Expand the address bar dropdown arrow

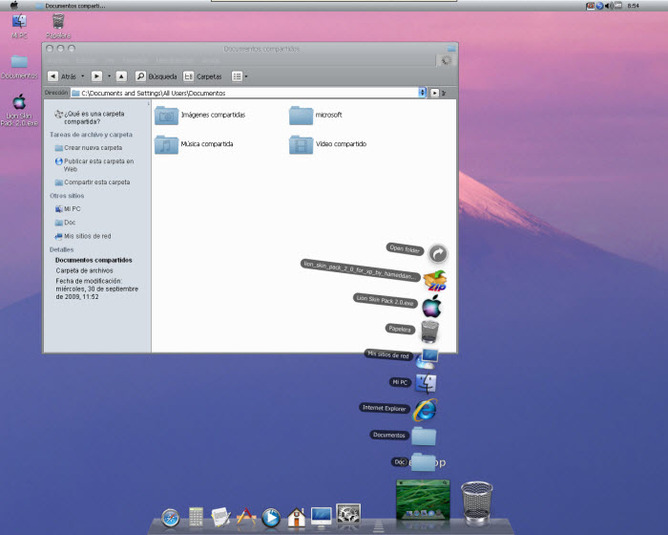[423, 93]
